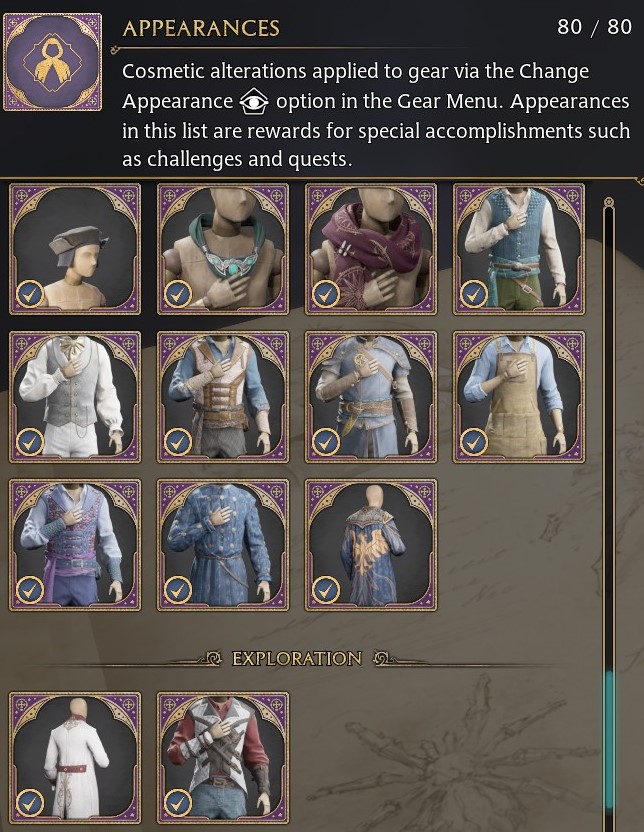
Task: Pick the white robe under Exploration
Action: (x=75, y=758)
